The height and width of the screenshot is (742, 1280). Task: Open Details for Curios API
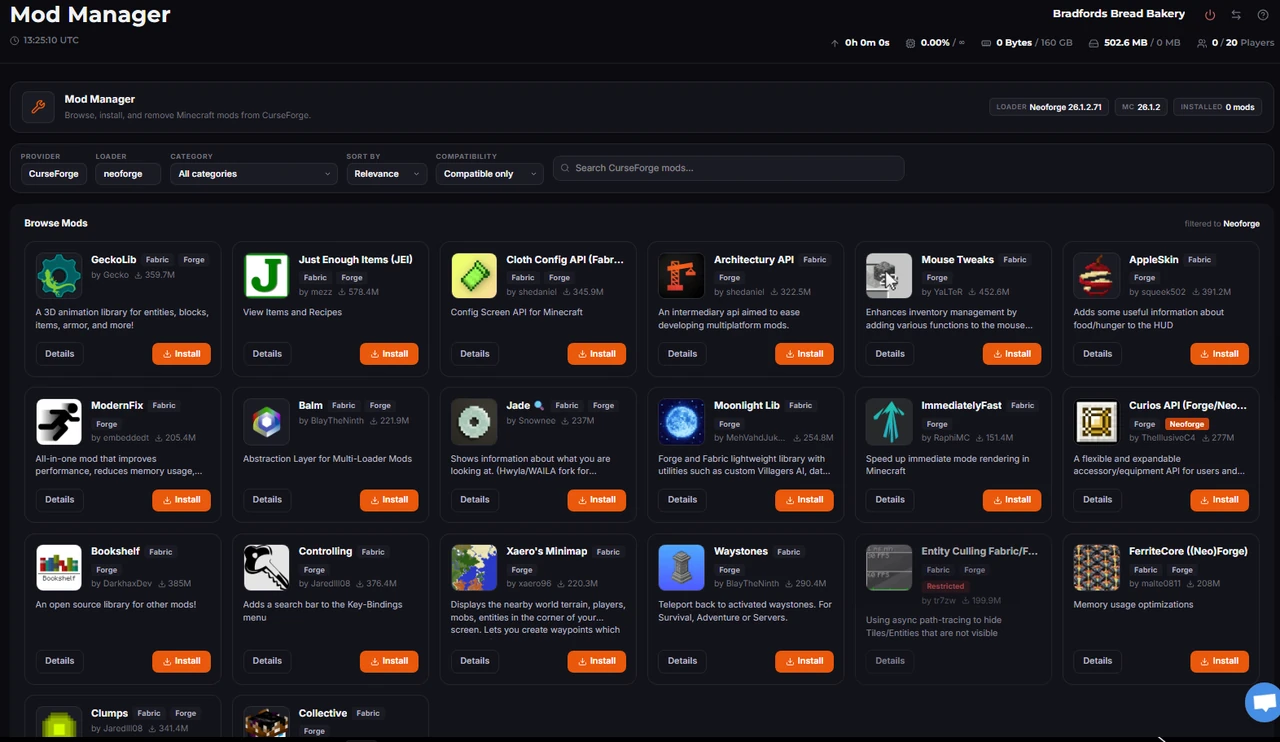point(1098,500)
